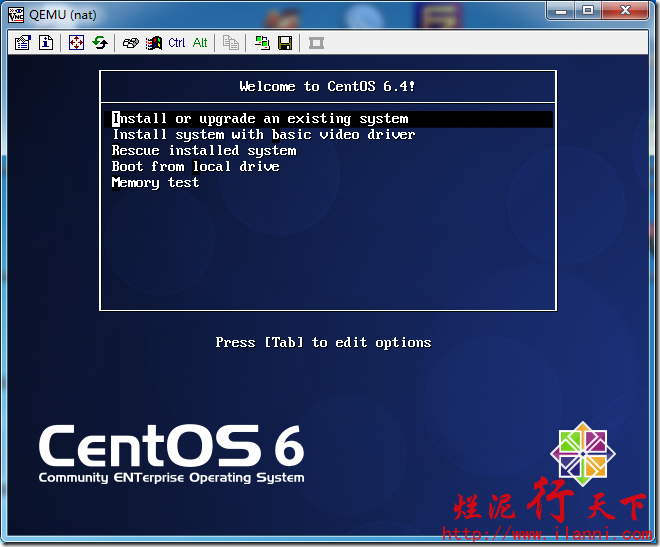Save connection info with the floppy disk icon
660x547 pixels.
point(285,43)
